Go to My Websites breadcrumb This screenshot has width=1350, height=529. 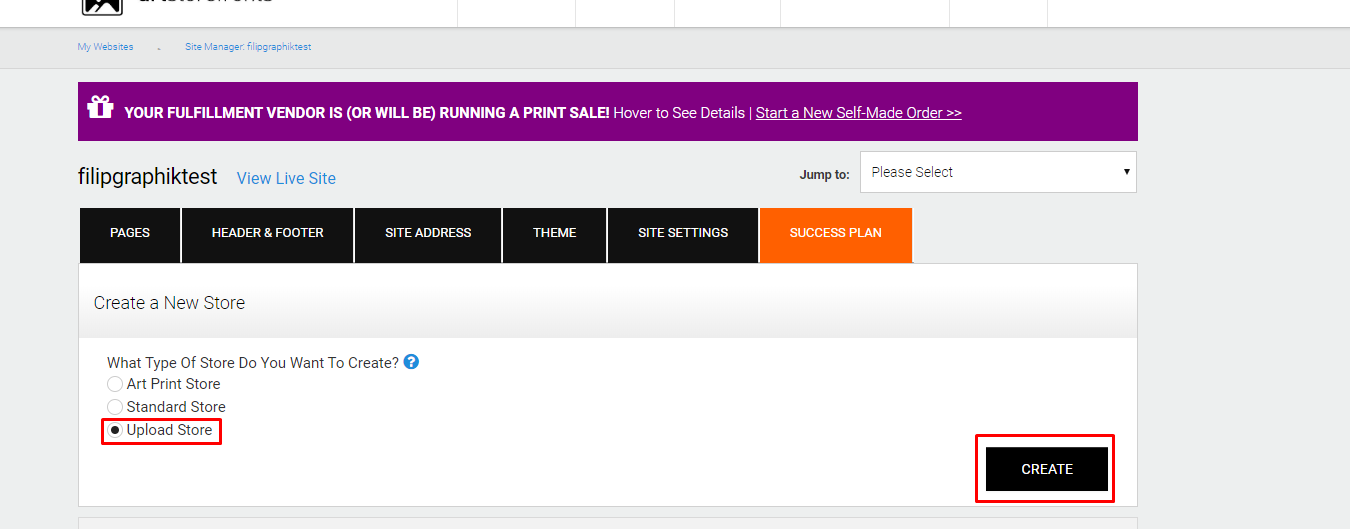(x=105, y=47)
